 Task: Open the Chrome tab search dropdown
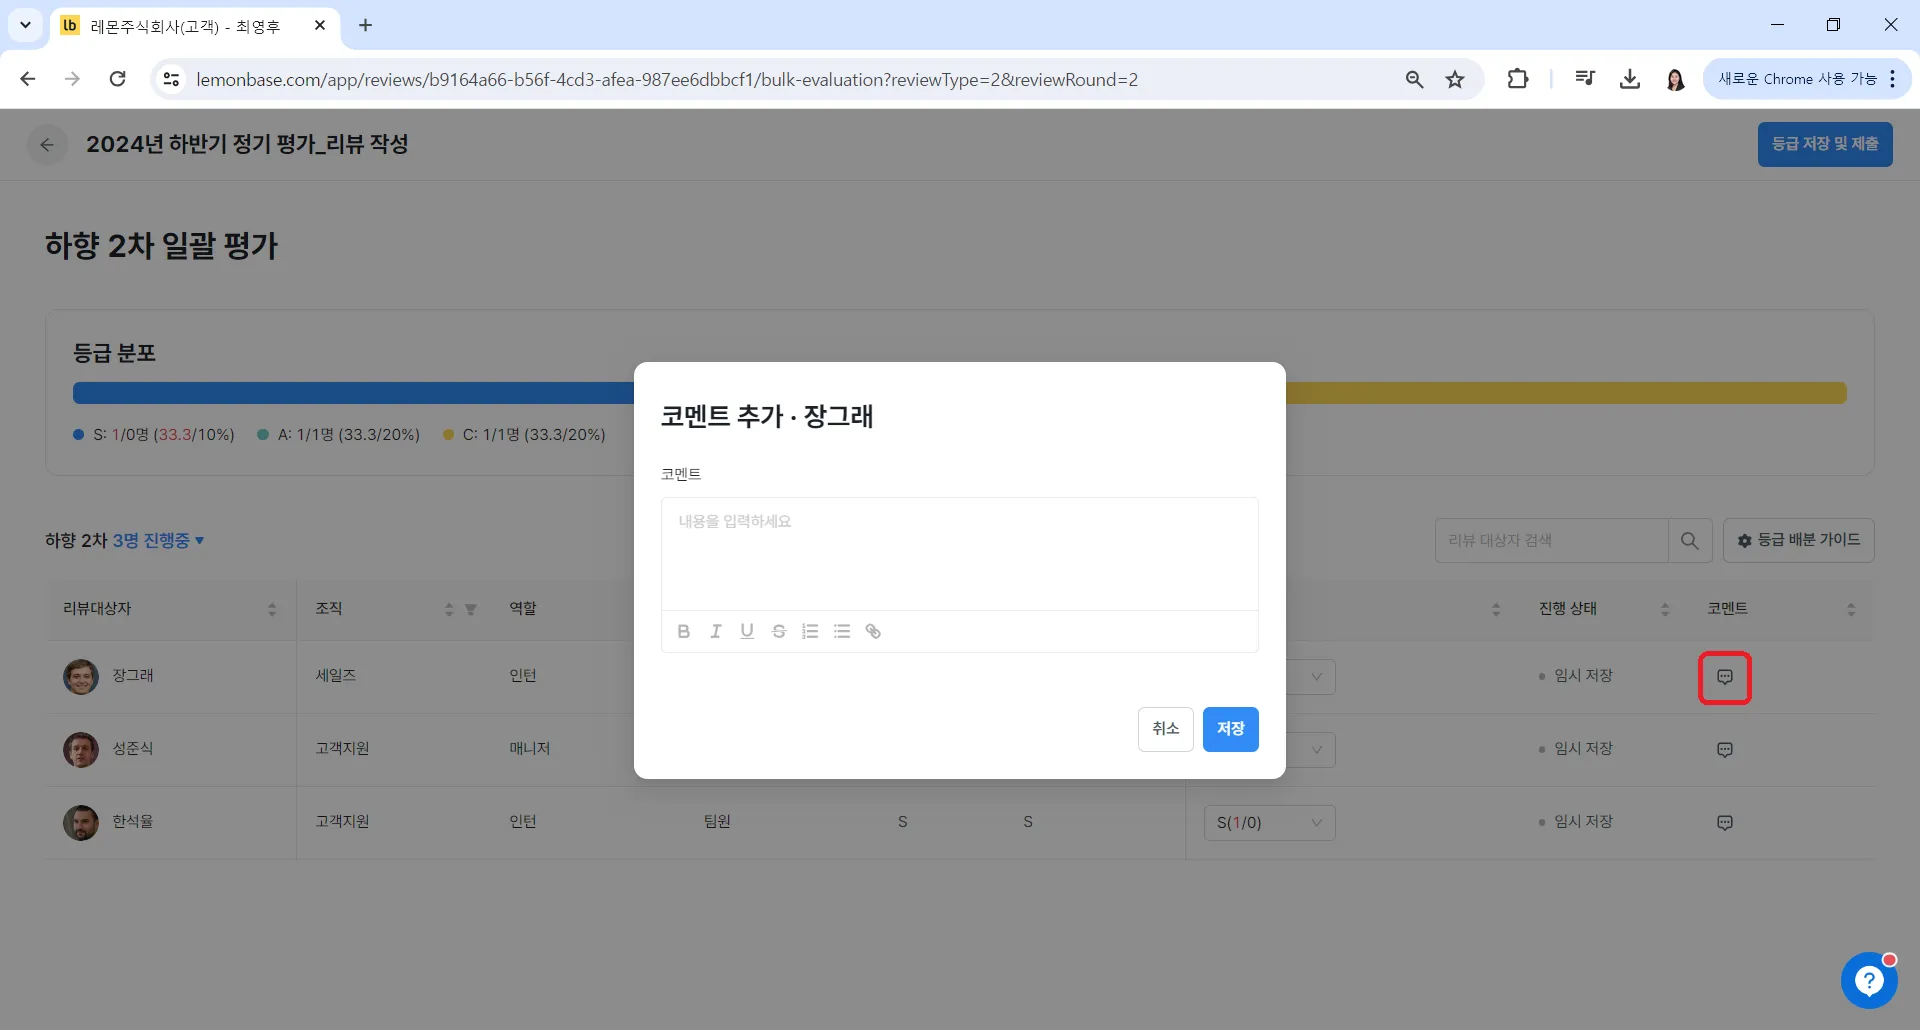pos(25,25)
